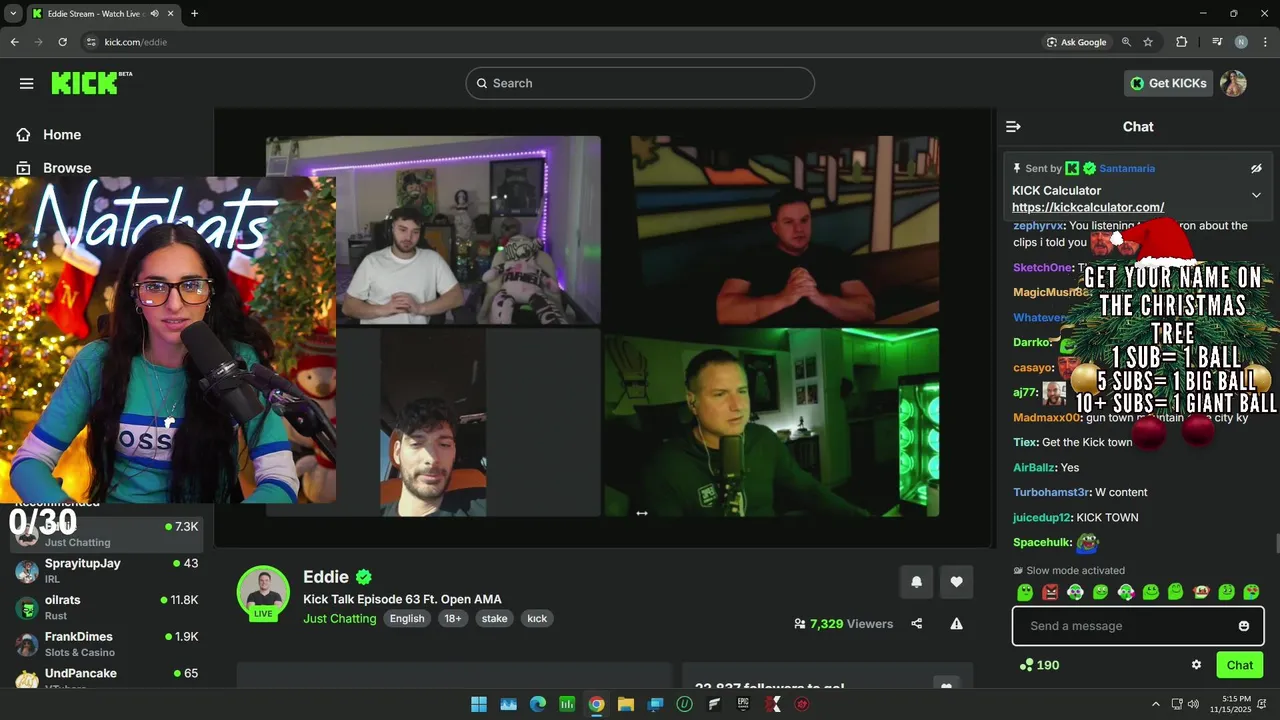Click username Turbohamst3r in chat
The height and width of the screenshot is (720, 1280).
pos(1050,492)
